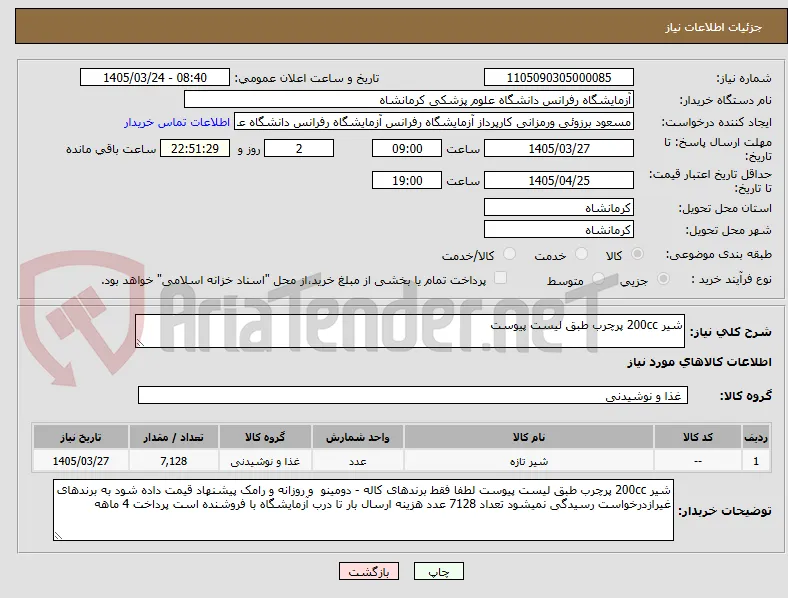Select the خدمت radio button

[x=581, y=254]
